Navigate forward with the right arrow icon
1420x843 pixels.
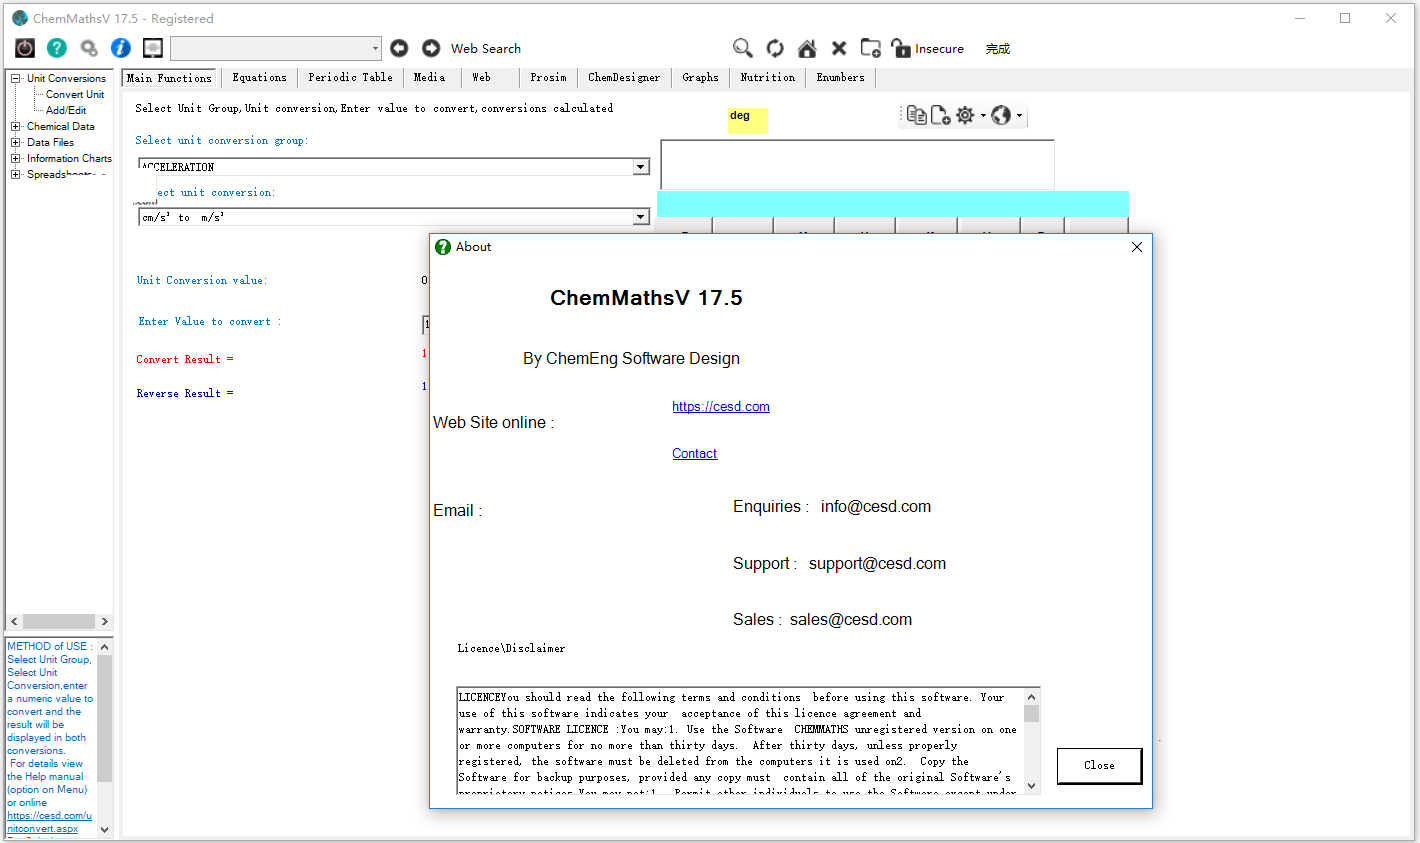click(430, 47)
